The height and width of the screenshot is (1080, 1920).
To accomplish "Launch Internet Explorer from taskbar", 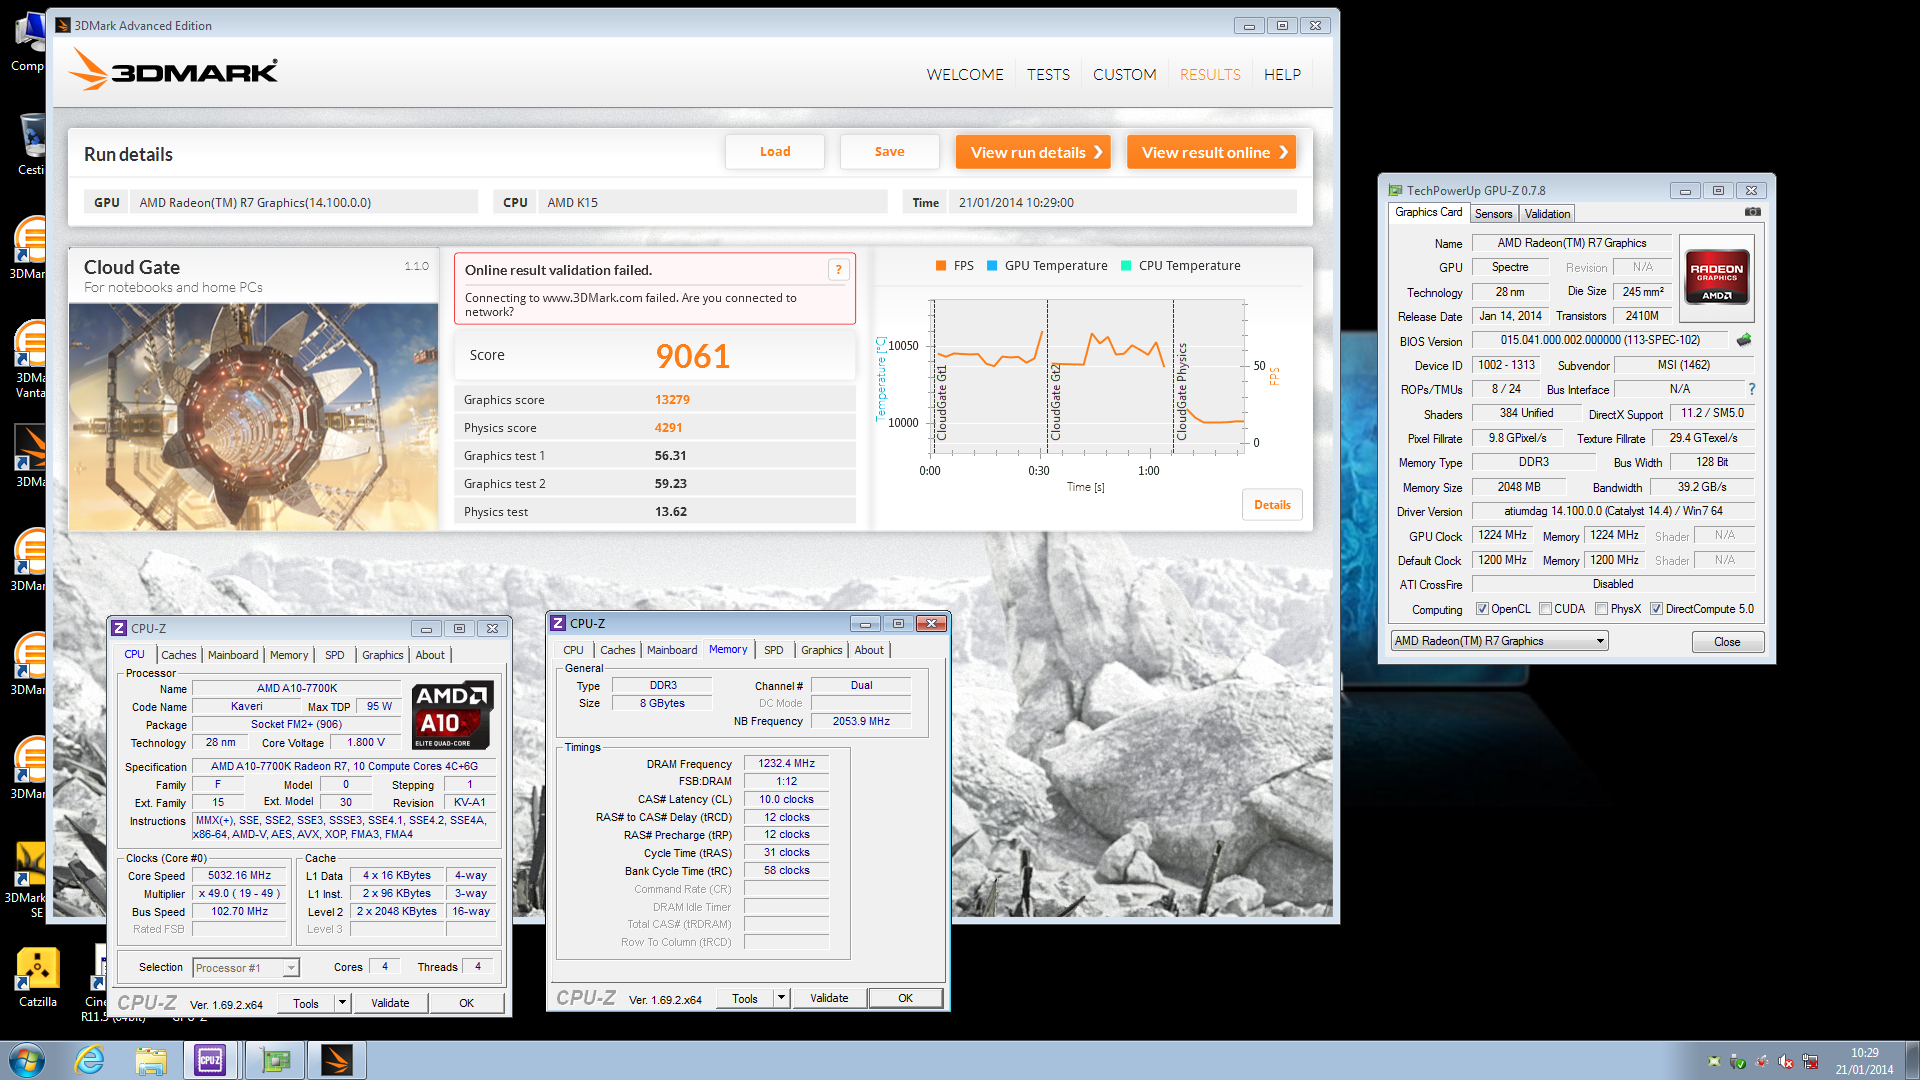I will tap(90, 1060).
